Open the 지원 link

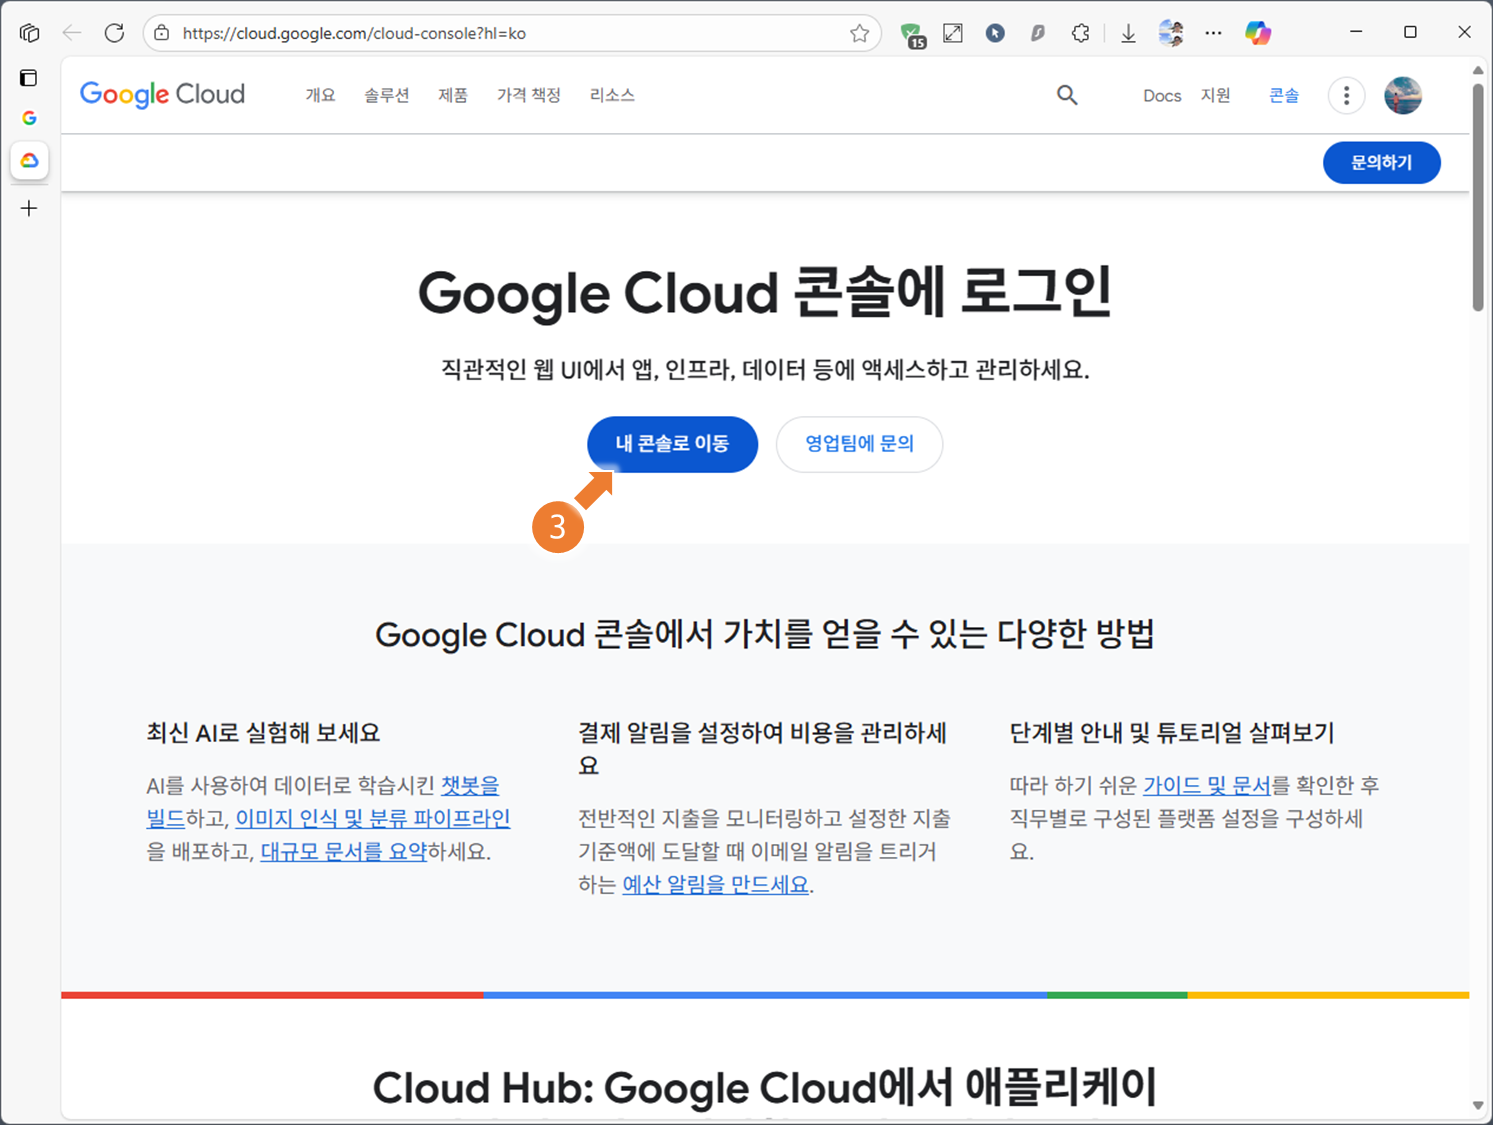point(1215,95)
